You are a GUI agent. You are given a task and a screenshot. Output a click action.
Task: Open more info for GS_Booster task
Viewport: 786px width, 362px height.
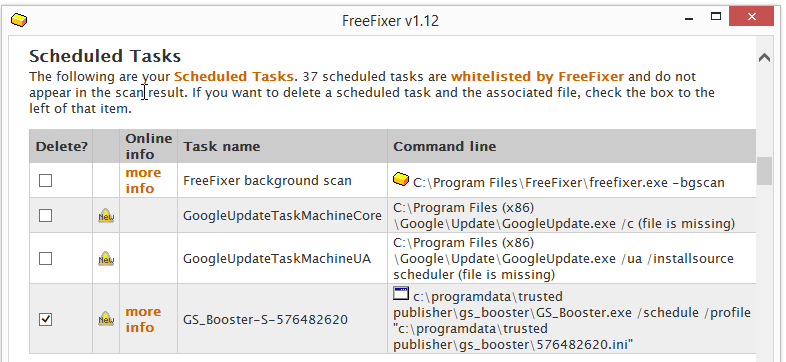[x=143, y=319]
